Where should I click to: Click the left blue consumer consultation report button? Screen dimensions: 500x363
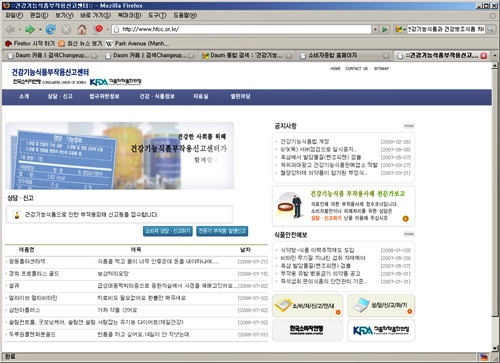coord(168,231)
